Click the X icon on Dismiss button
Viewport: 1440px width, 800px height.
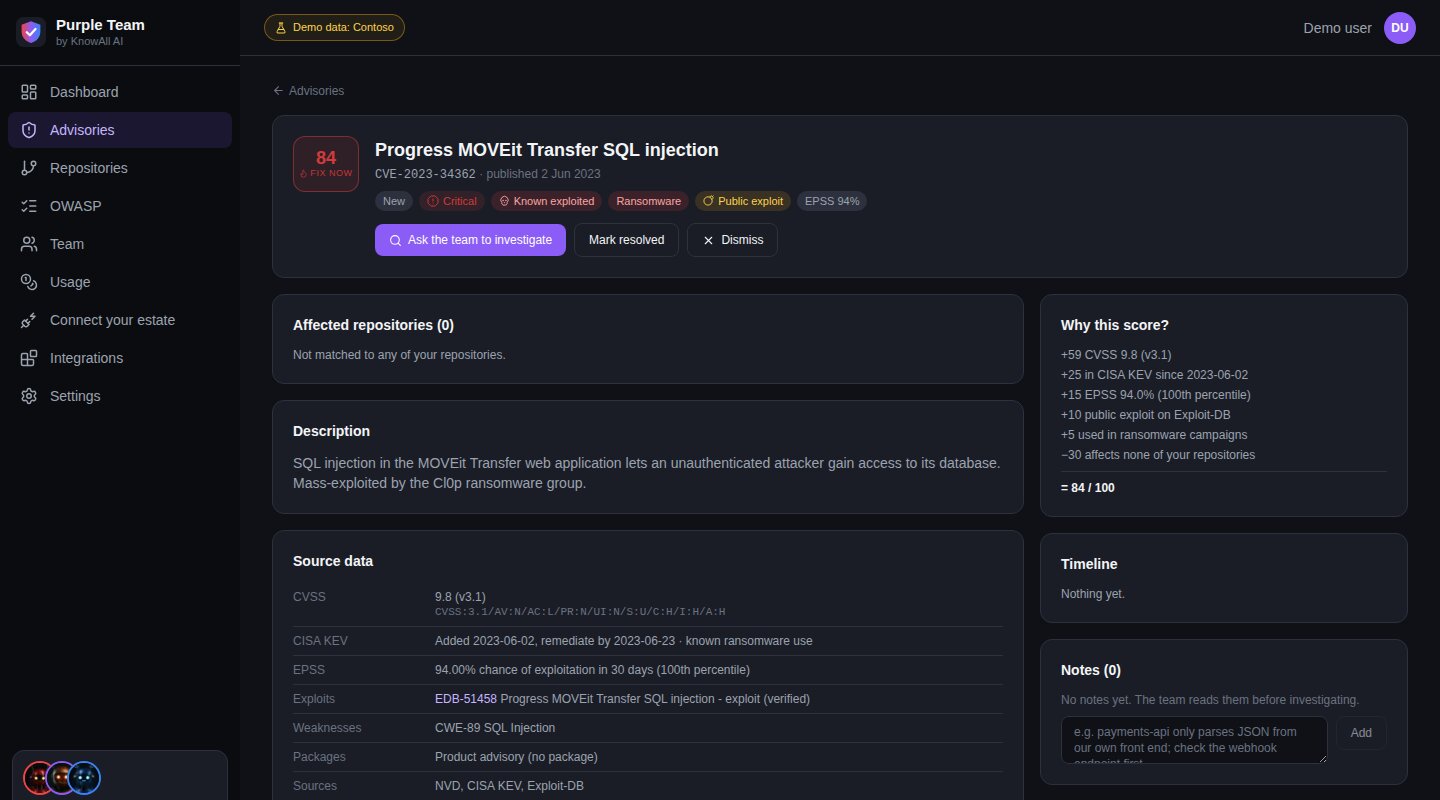709,240
